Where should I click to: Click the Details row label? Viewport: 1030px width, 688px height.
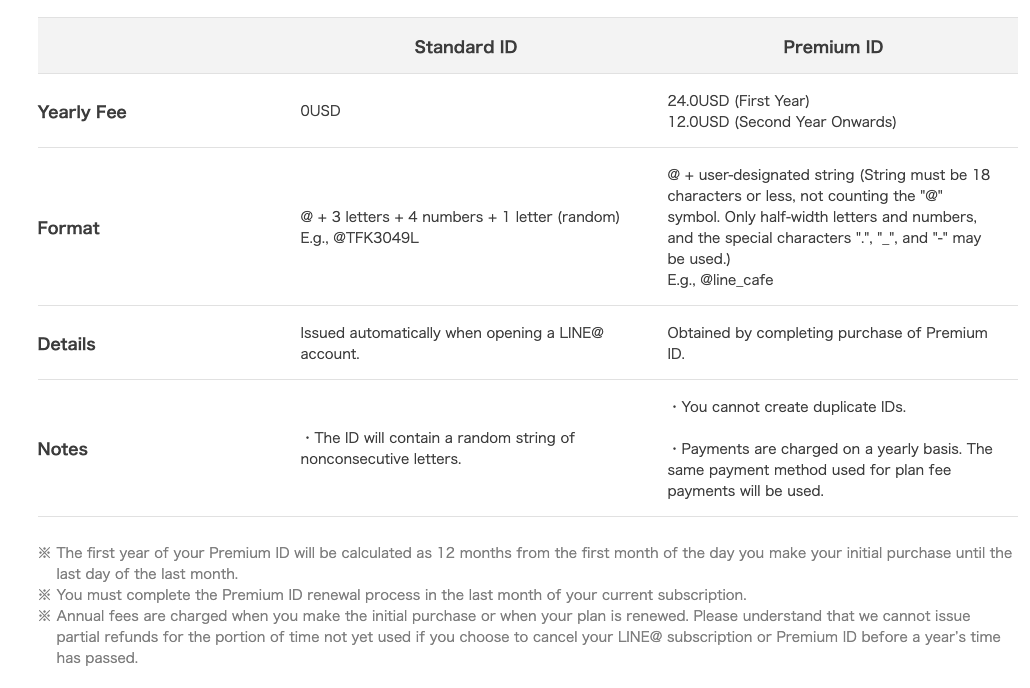click(67, 344)
